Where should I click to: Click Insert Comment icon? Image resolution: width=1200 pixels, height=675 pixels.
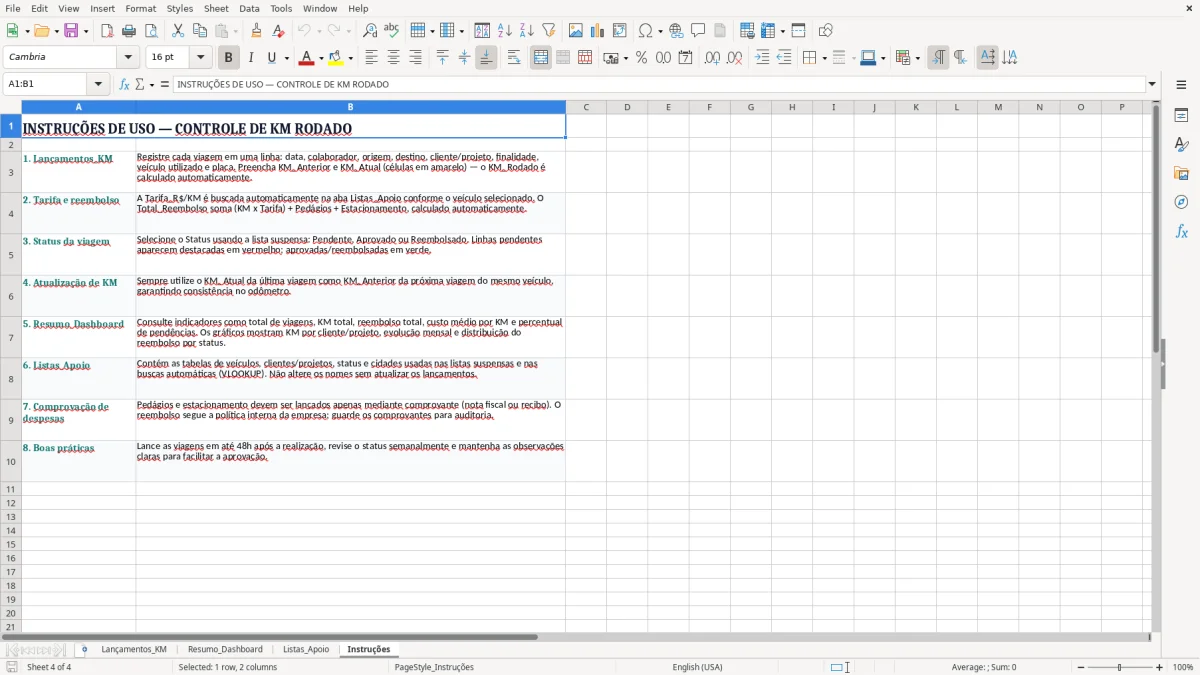(699, 31)
